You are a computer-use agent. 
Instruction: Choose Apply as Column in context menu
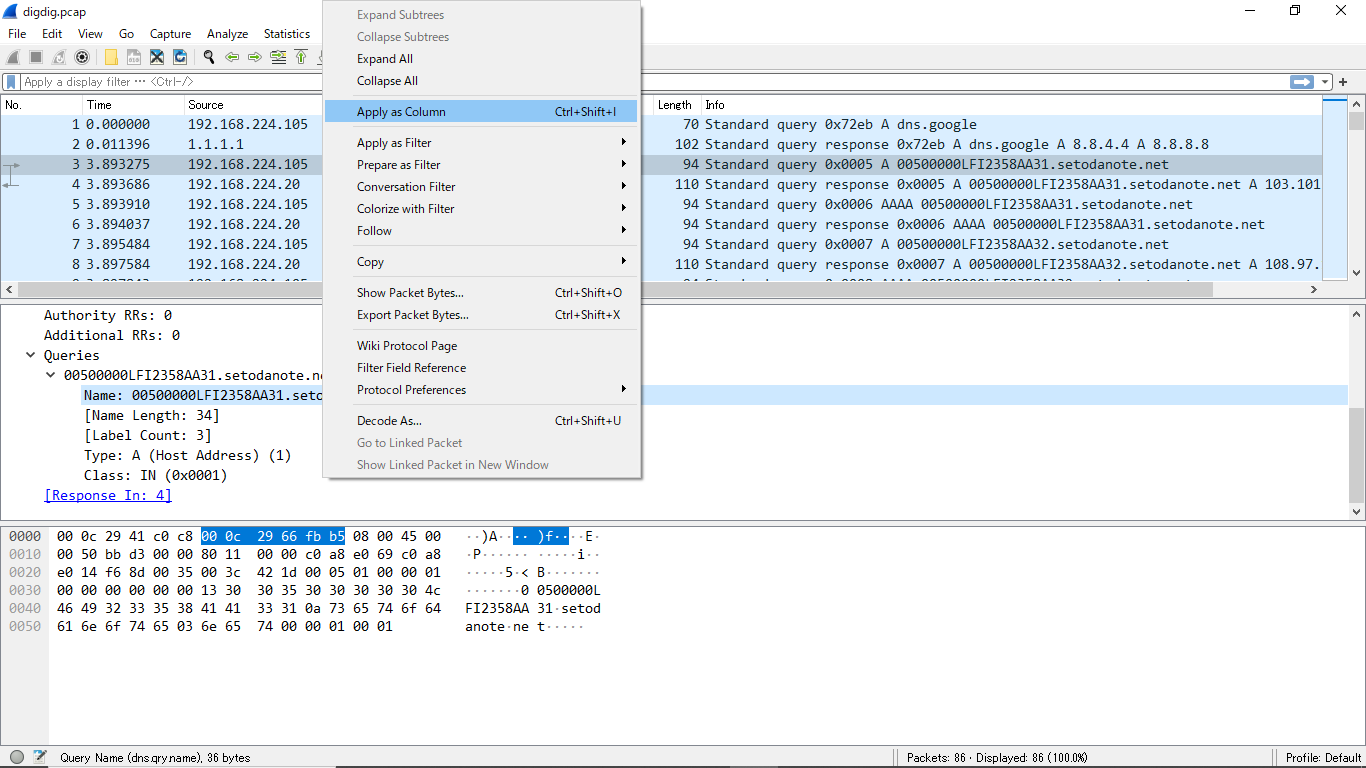tap(482, 112)
